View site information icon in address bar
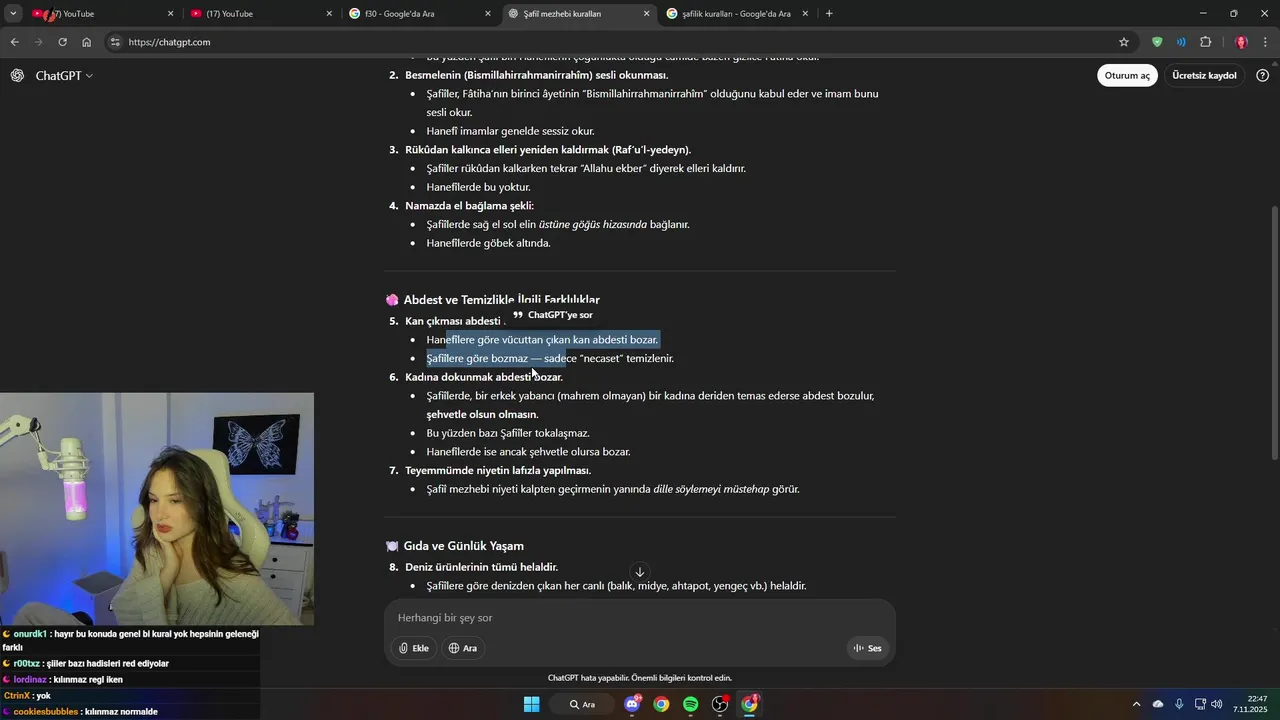This screenshot has width=1280, height=720. point(115,42)
